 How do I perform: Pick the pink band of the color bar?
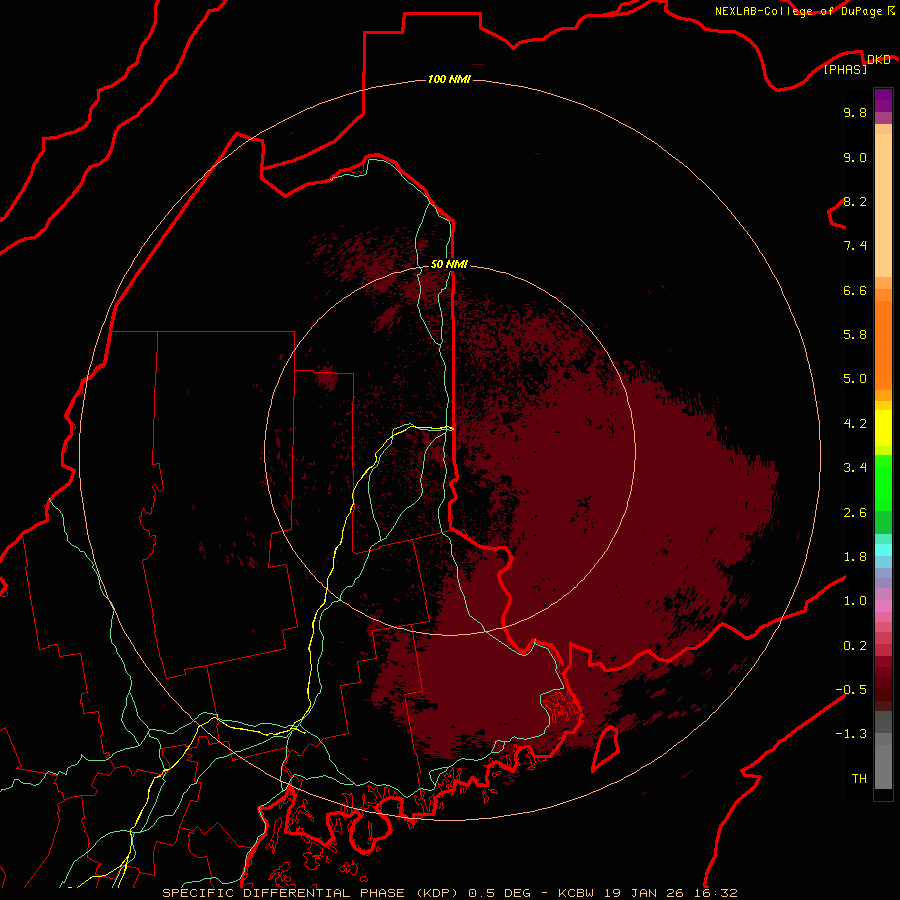click(883, 606)
